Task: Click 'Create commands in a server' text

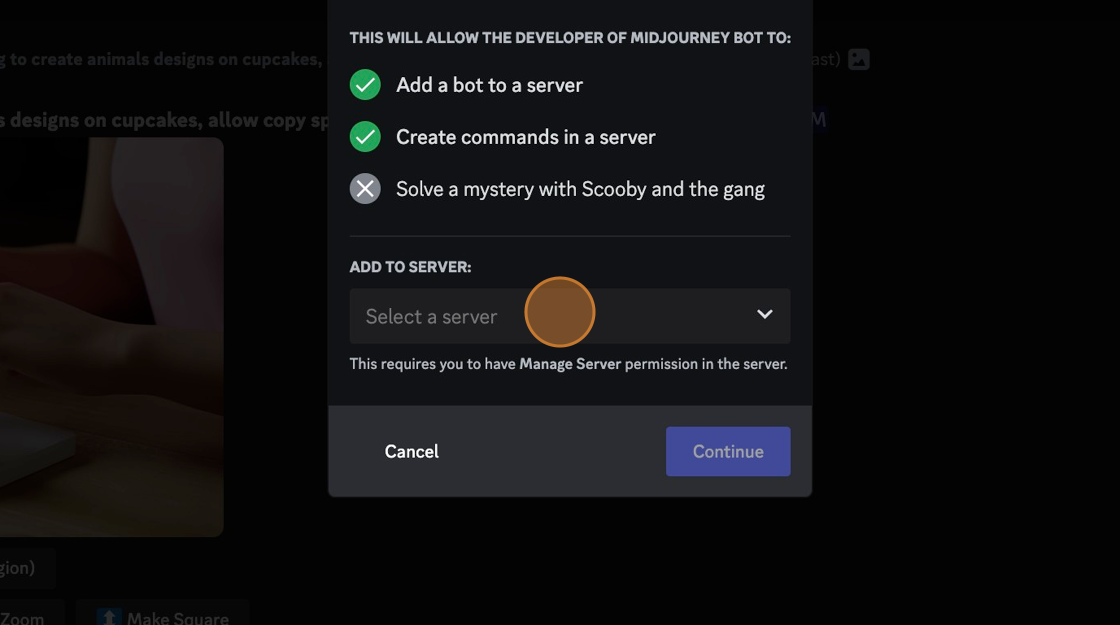Action: coord(526,137)
